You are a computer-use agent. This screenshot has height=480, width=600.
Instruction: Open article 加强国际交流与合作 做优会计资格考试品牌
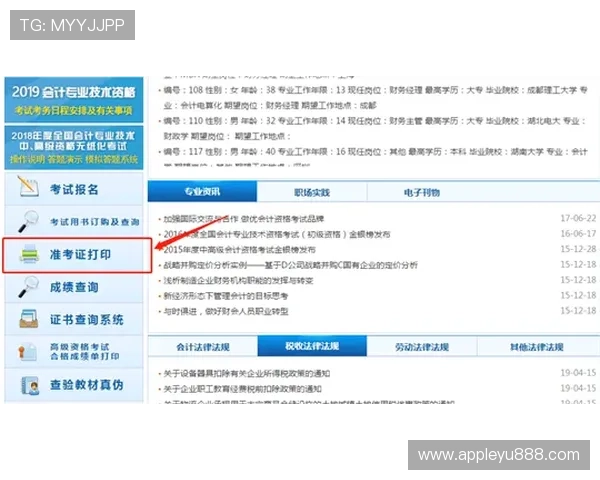(x=244, y=219)
